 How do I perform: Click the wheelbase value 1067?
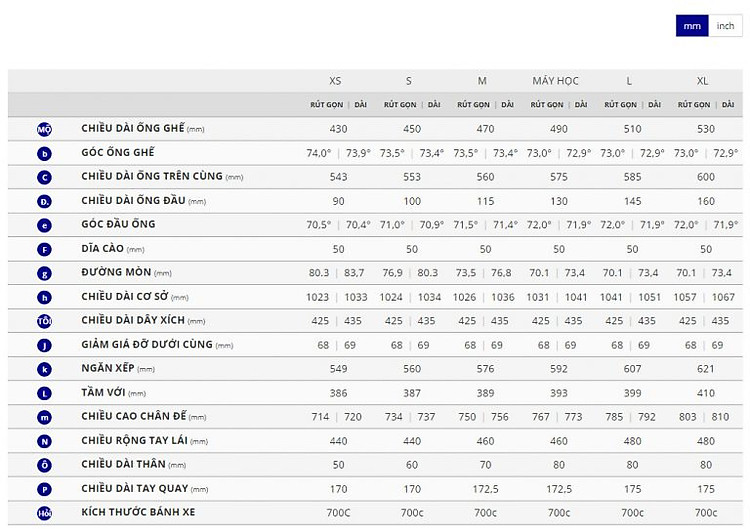(x=723, y=298)
